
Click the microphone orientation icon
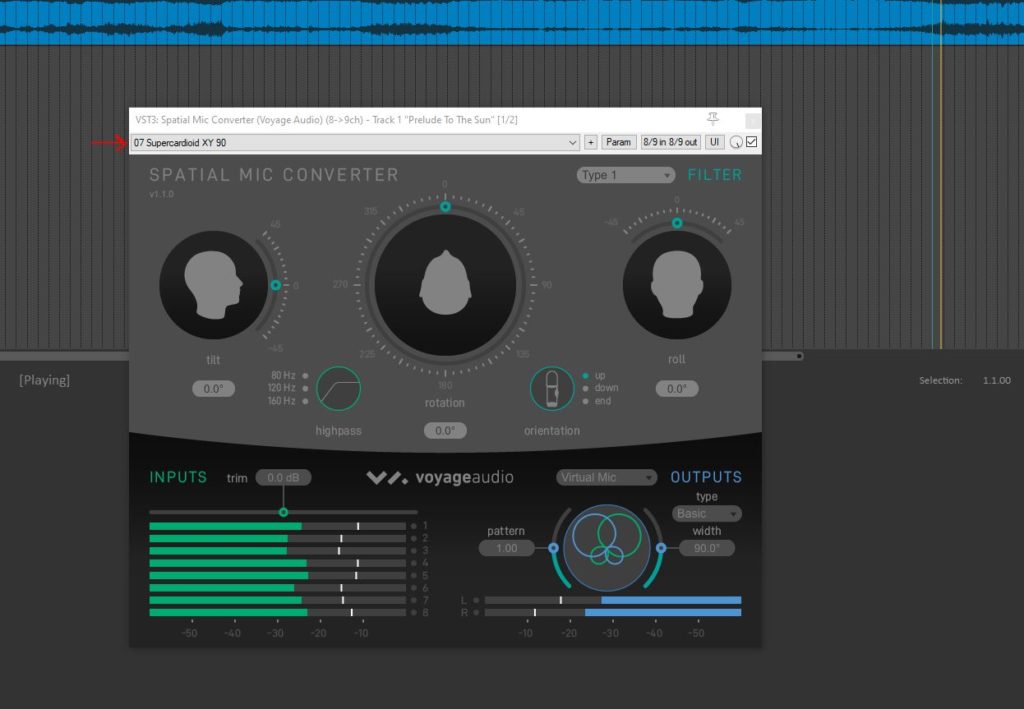(552, 388)
